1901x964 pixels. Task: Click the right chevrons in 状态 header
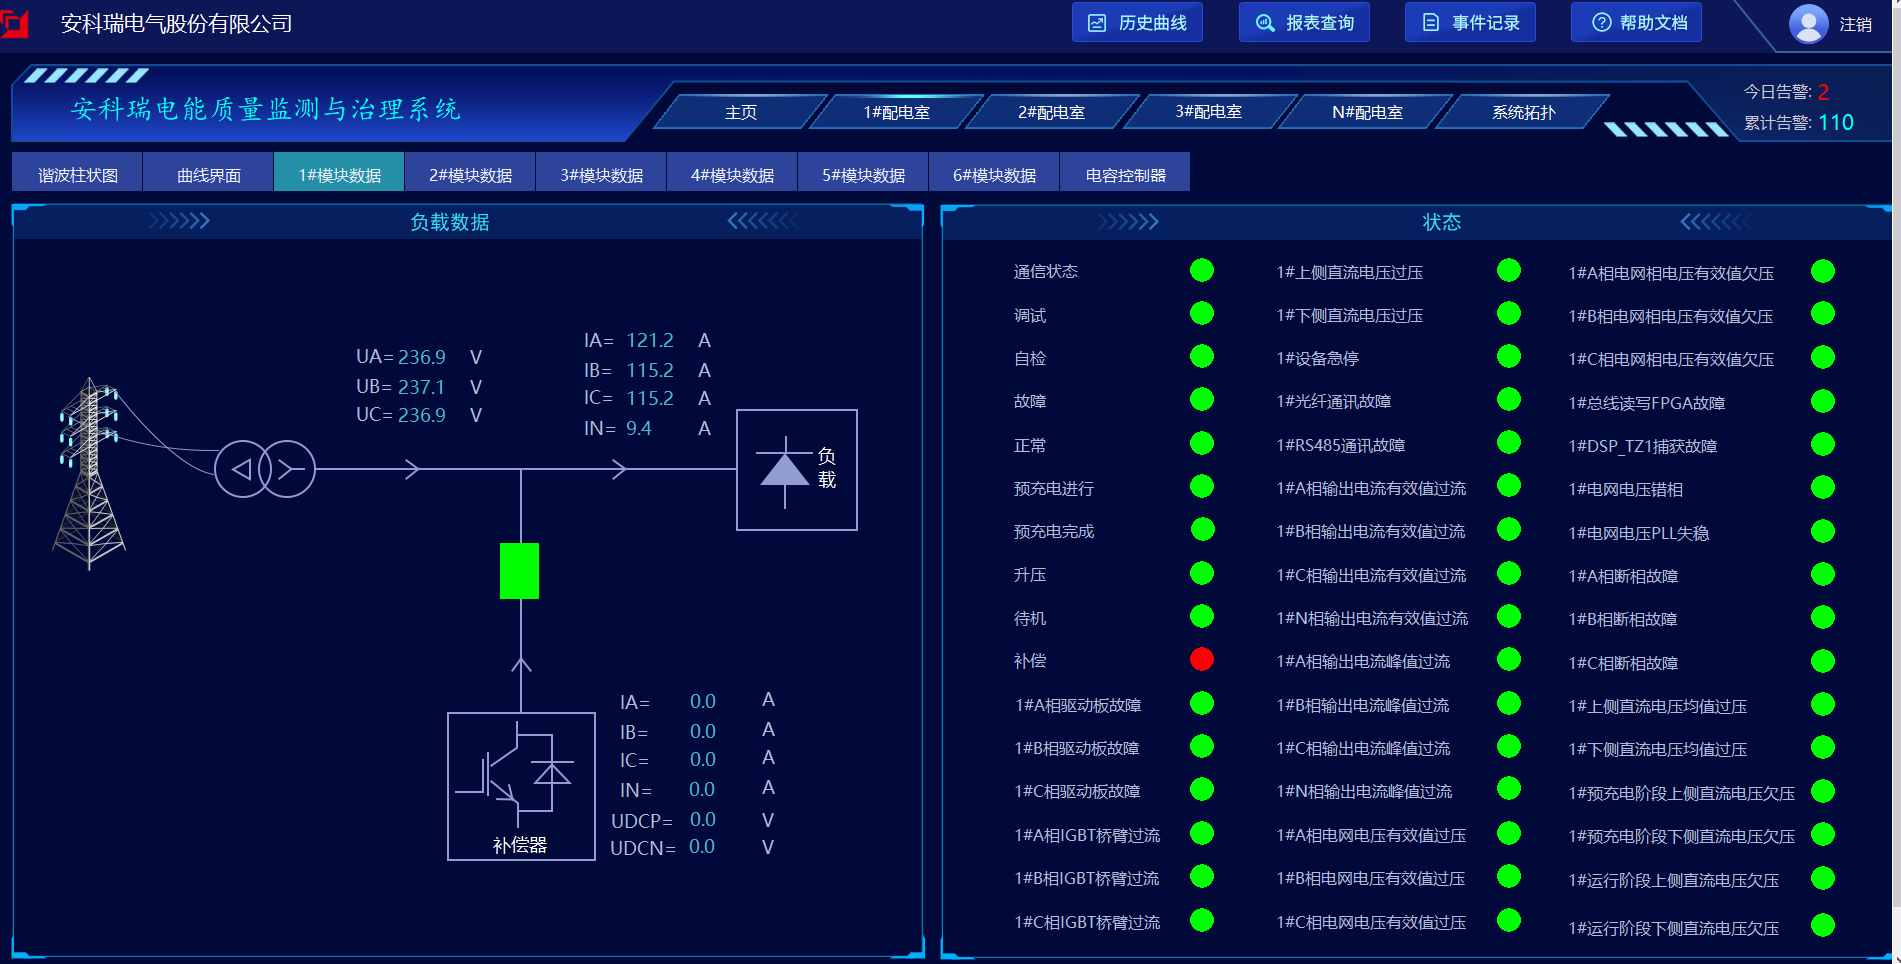[x=1714, y=221]
